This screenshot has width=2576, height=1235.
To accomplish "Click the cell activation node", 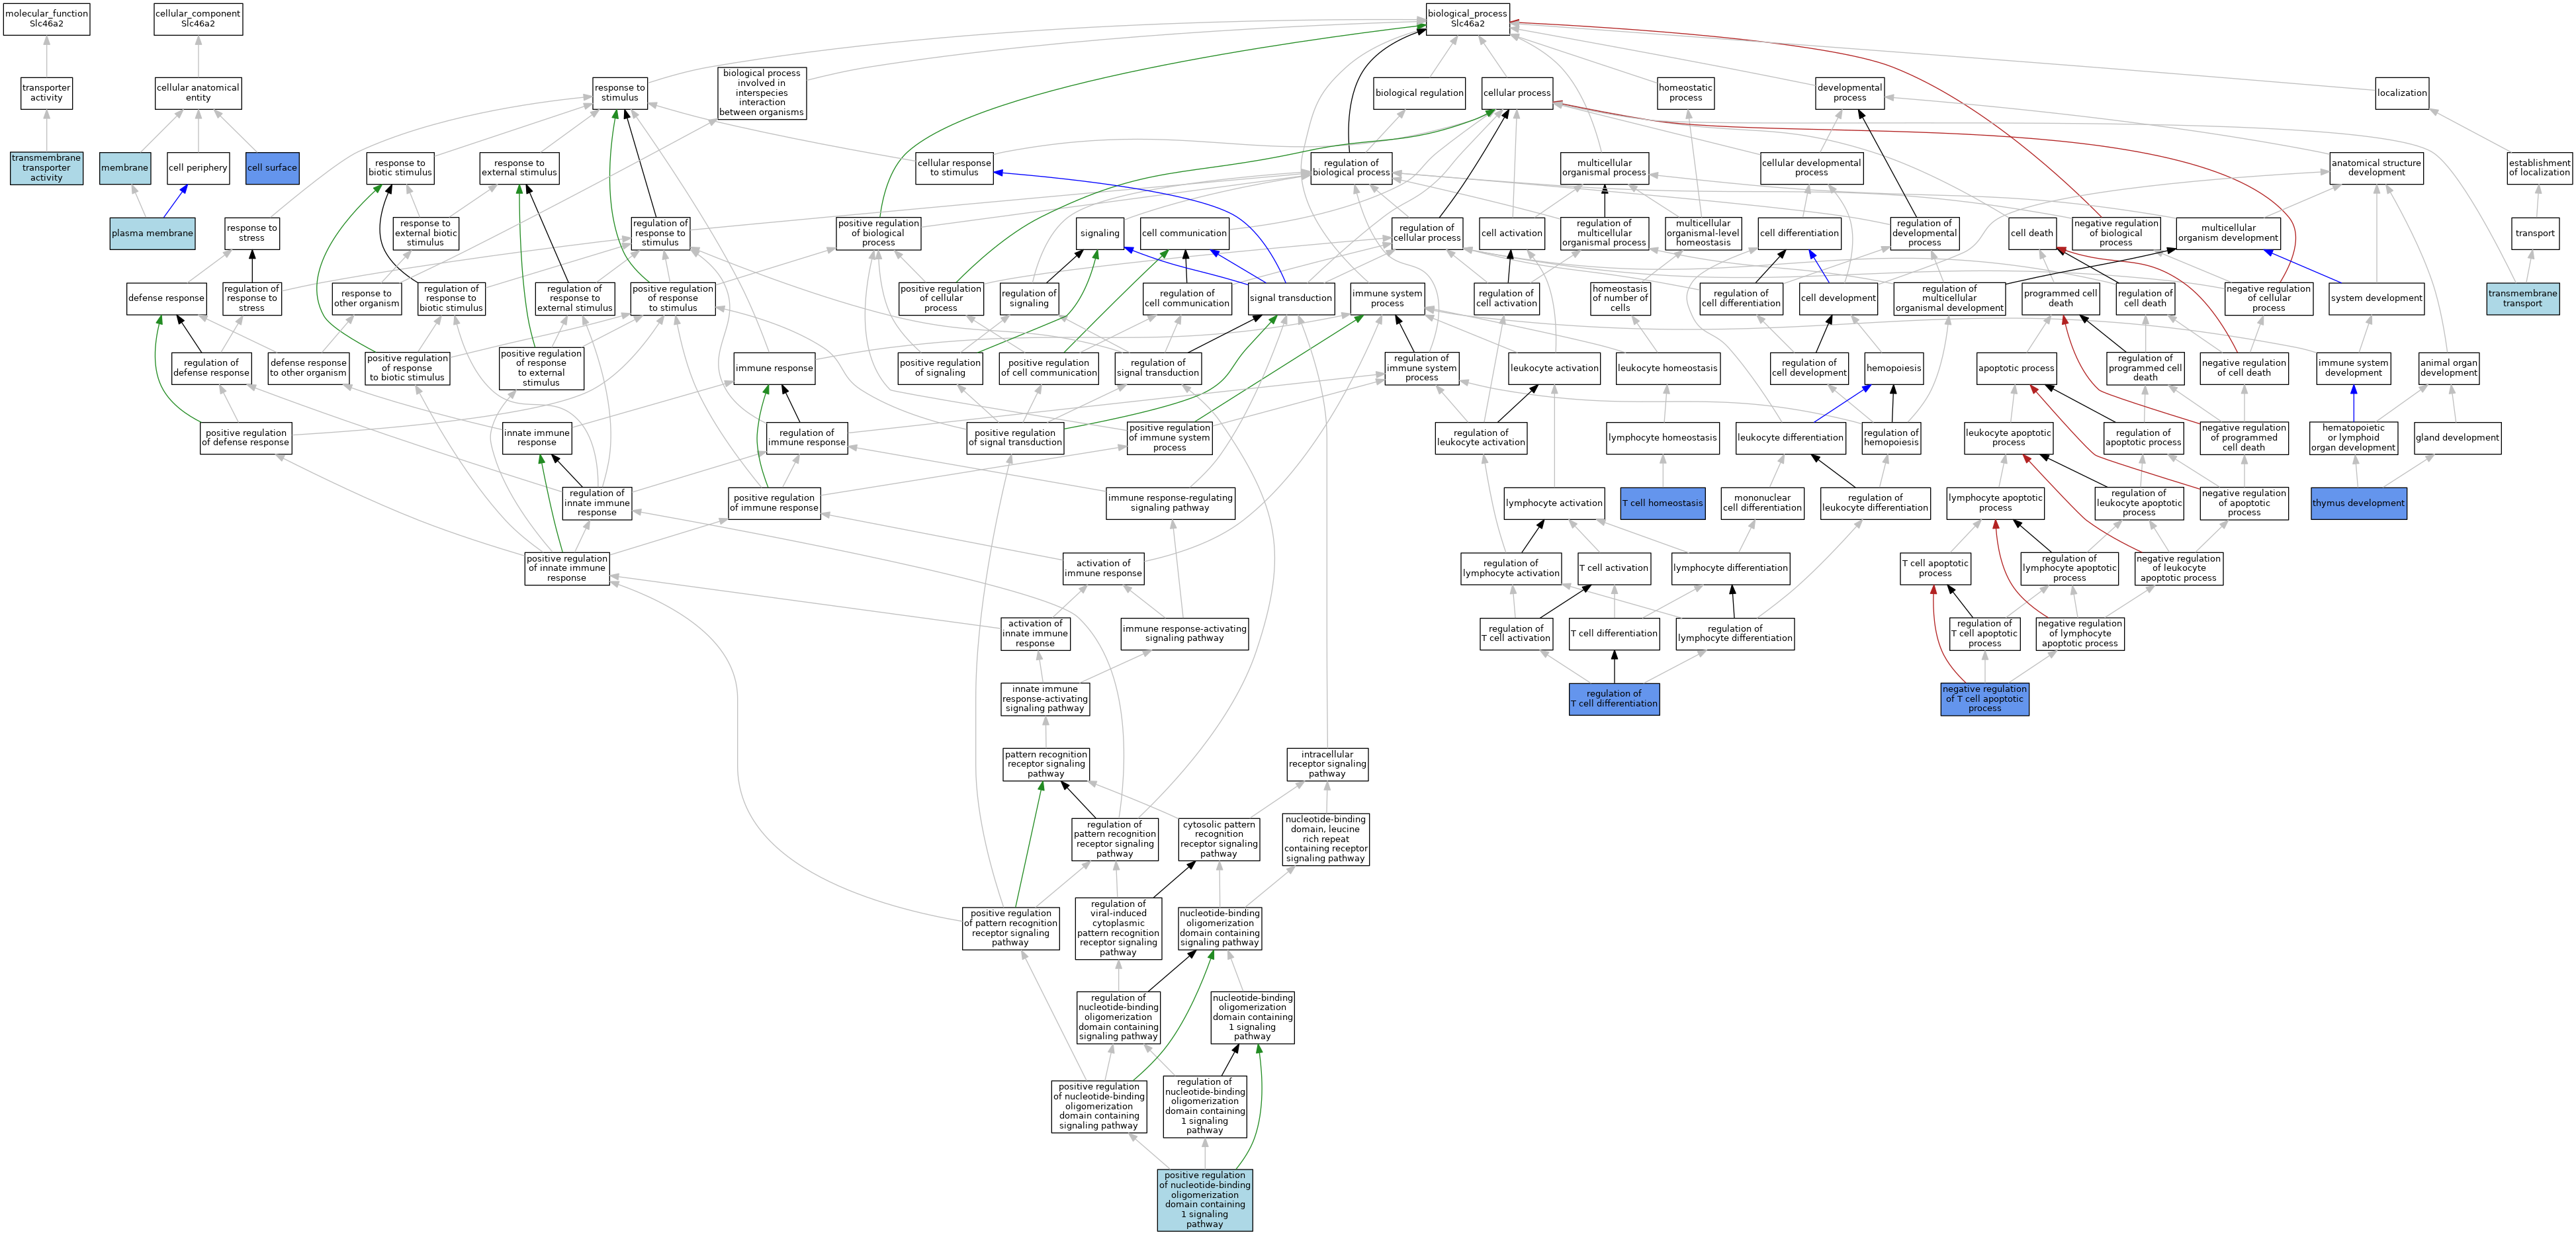I will pyautogui.click(x=1512, y=233).
